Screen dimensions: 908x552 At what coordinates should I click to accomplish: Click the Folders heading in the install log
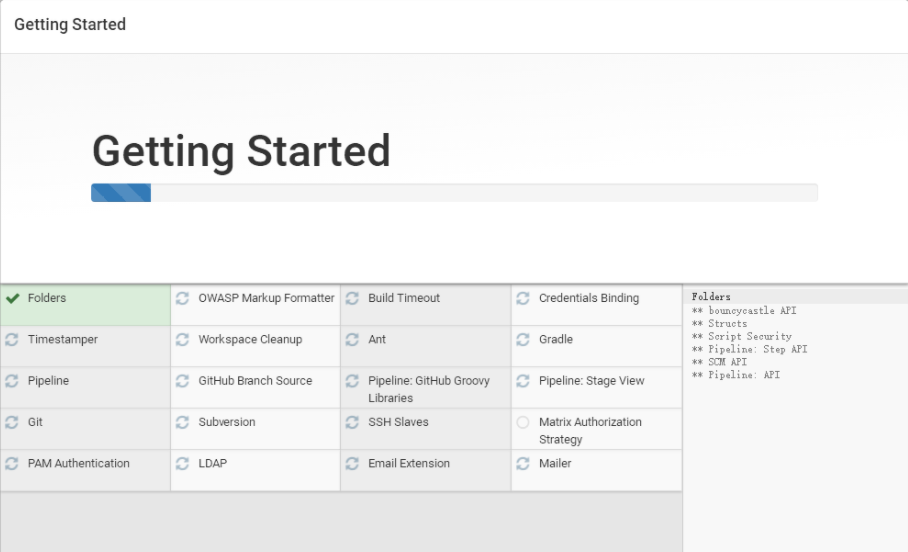[711, 297]
